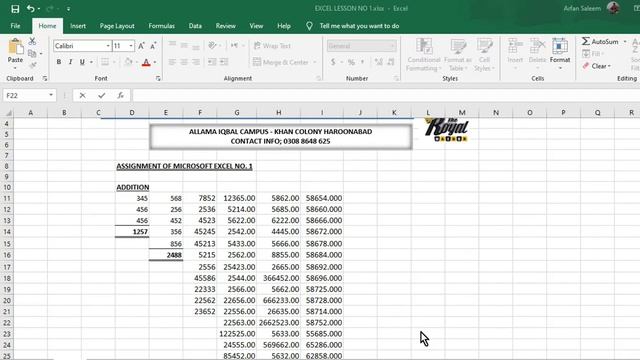Click Decrease Decimal icon

point(391,62)
